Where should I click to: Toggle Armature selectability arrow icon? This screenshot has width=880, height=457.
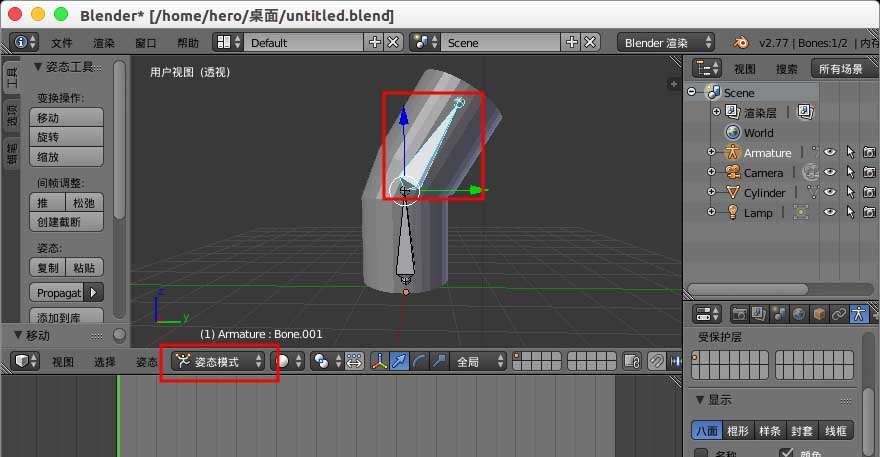pyautogui.click(x=850, y=152)
